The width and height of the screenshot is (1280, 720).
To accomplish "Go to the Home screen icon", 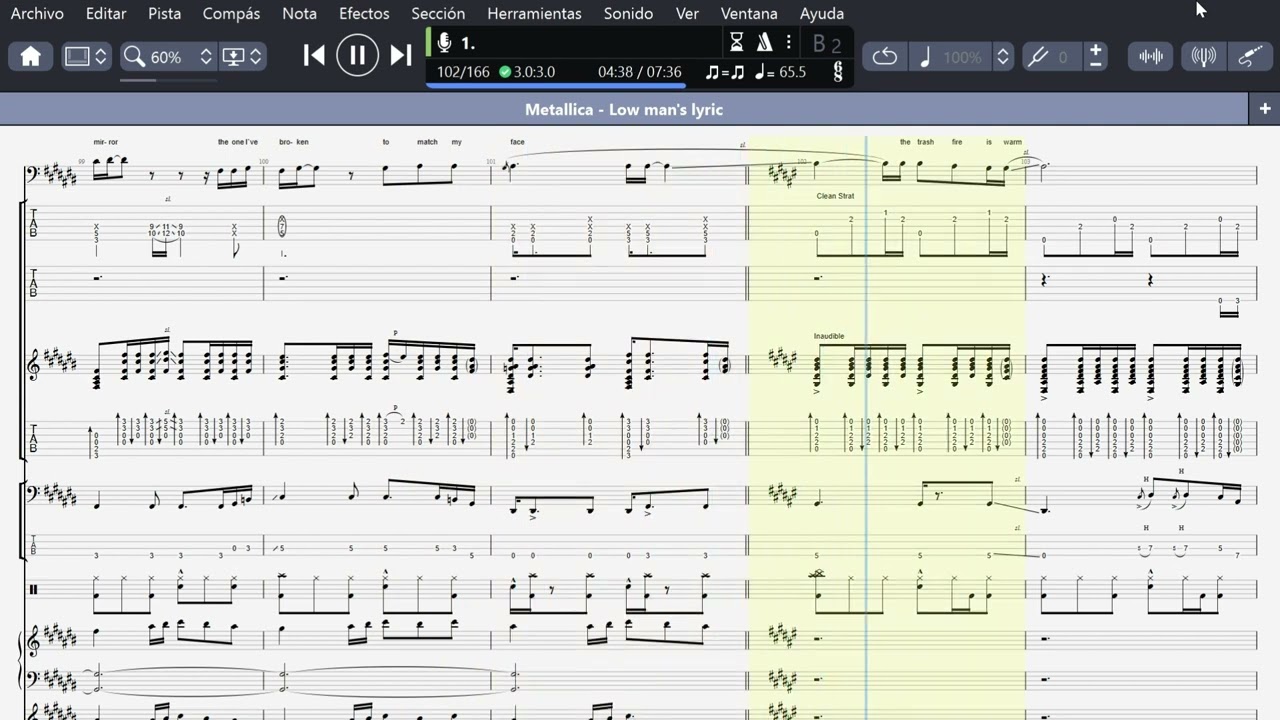I will [x=31, y=57].
